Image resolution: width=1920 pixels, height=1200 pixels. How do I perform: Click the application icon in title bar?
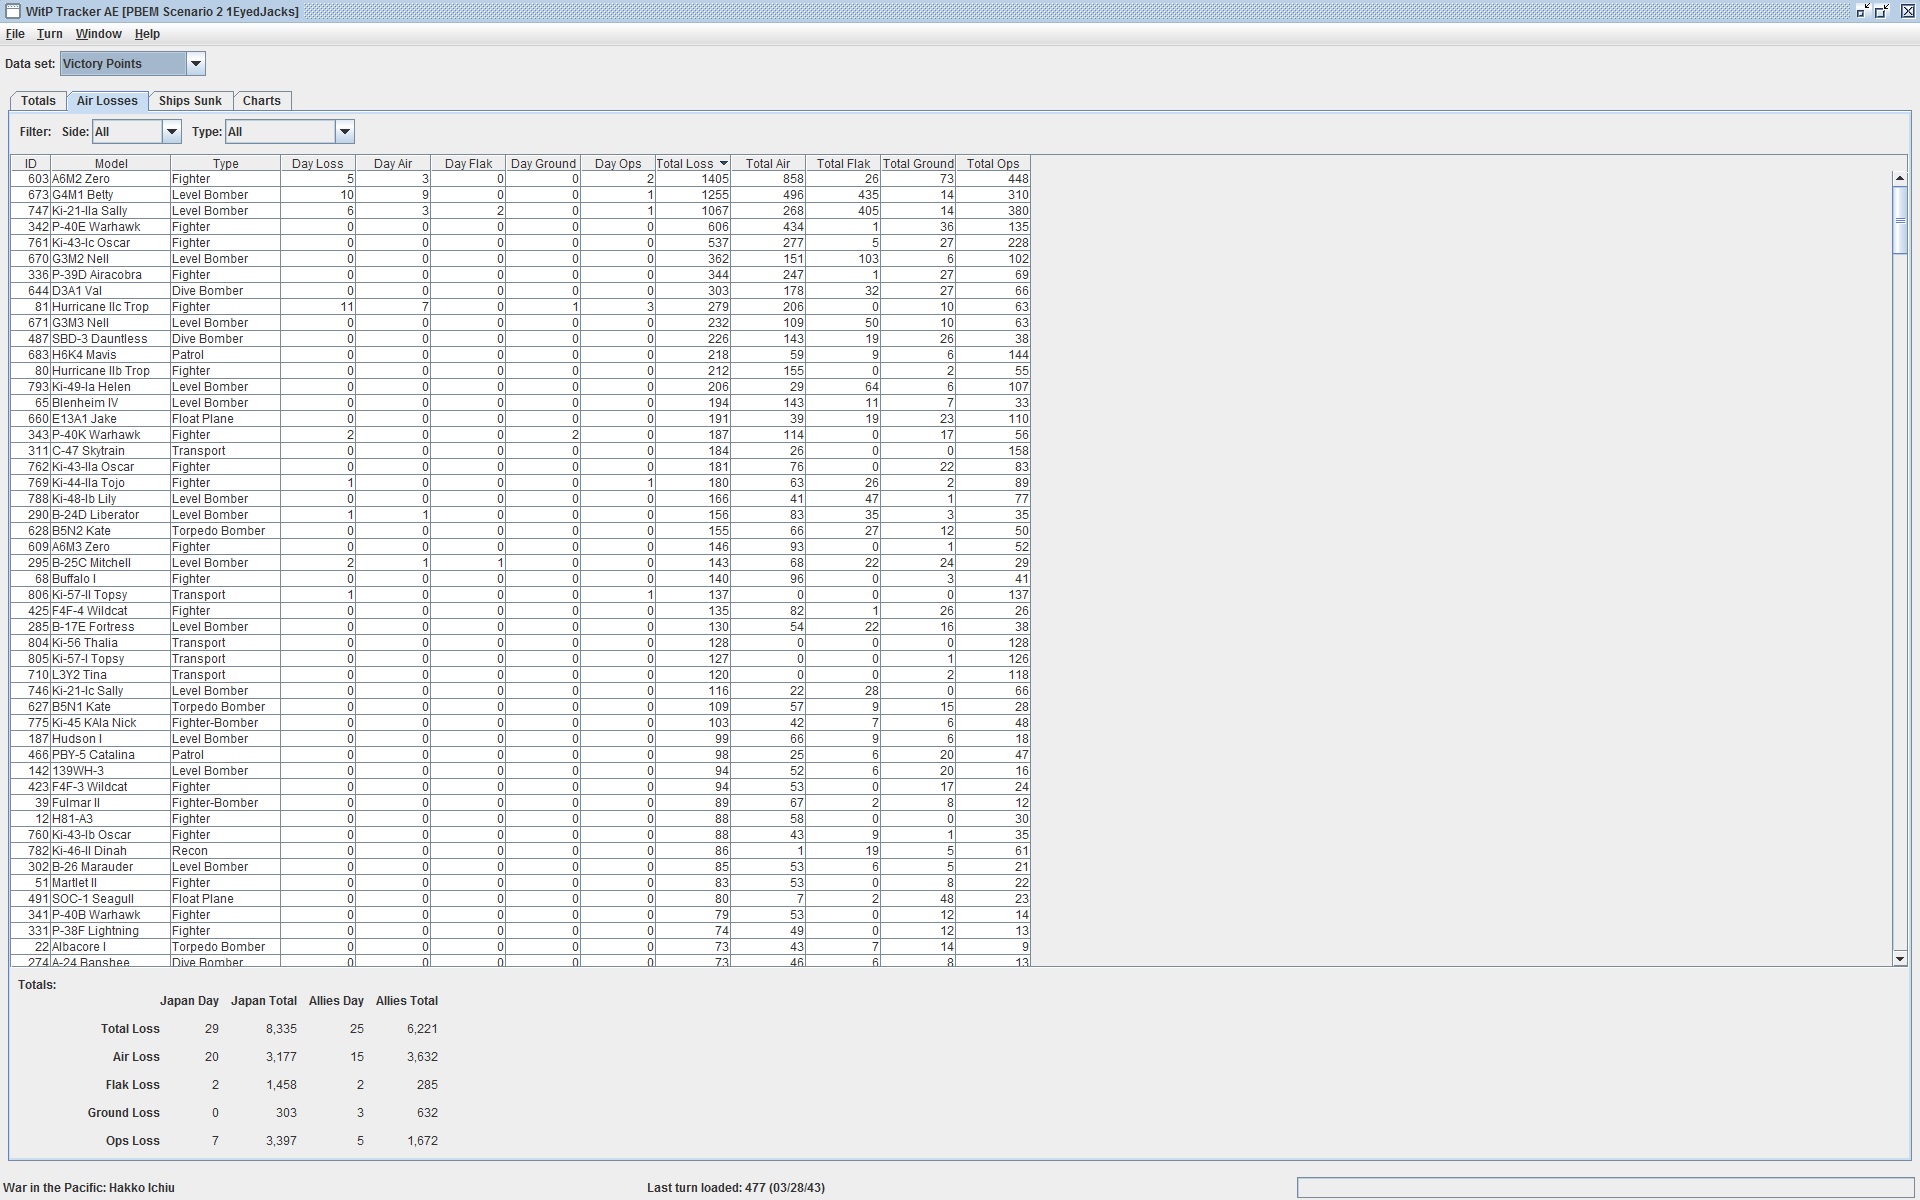tap(12, 11)
